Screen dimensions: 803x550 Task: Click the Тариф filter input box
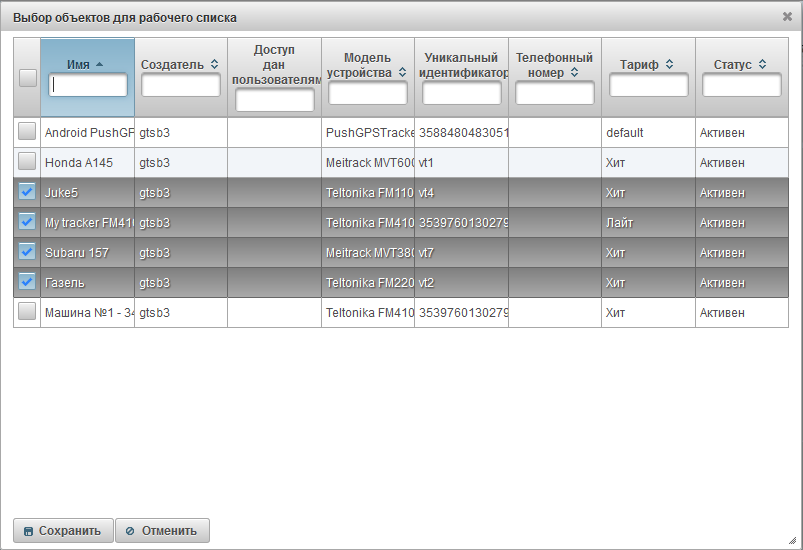click(649, 86)
